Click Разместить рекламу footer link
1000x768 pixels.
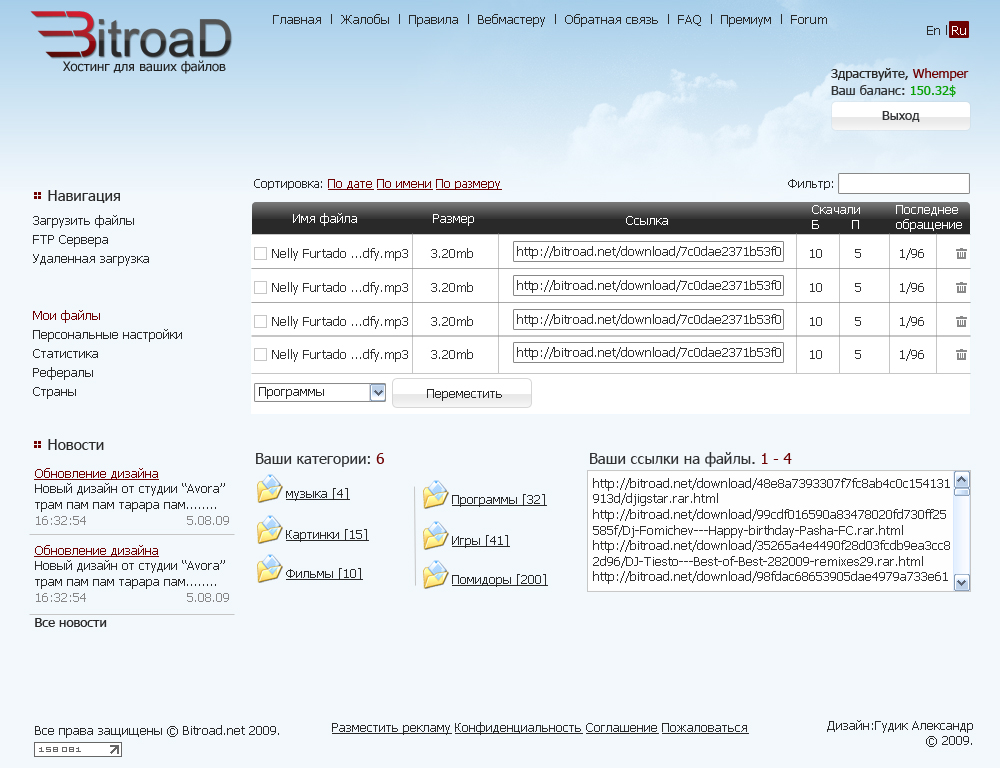click(x=391, y=728)
